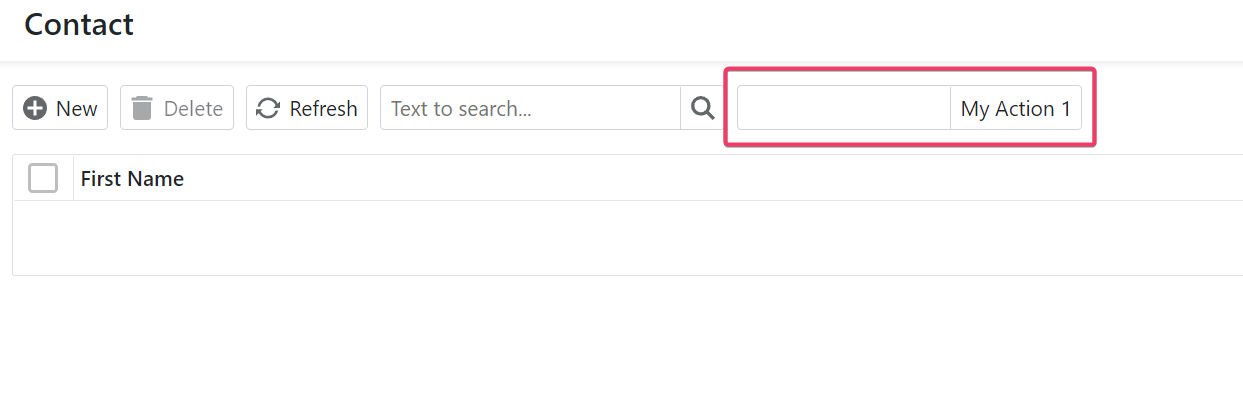Submit the search with the magnifier button
Image resolution: width=1243 pixels, height=403 pixels.
click(x=703, y=108)
